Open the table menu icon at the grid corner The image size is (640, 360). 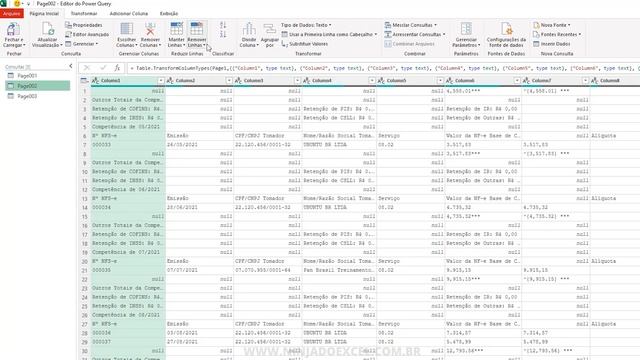84,81
